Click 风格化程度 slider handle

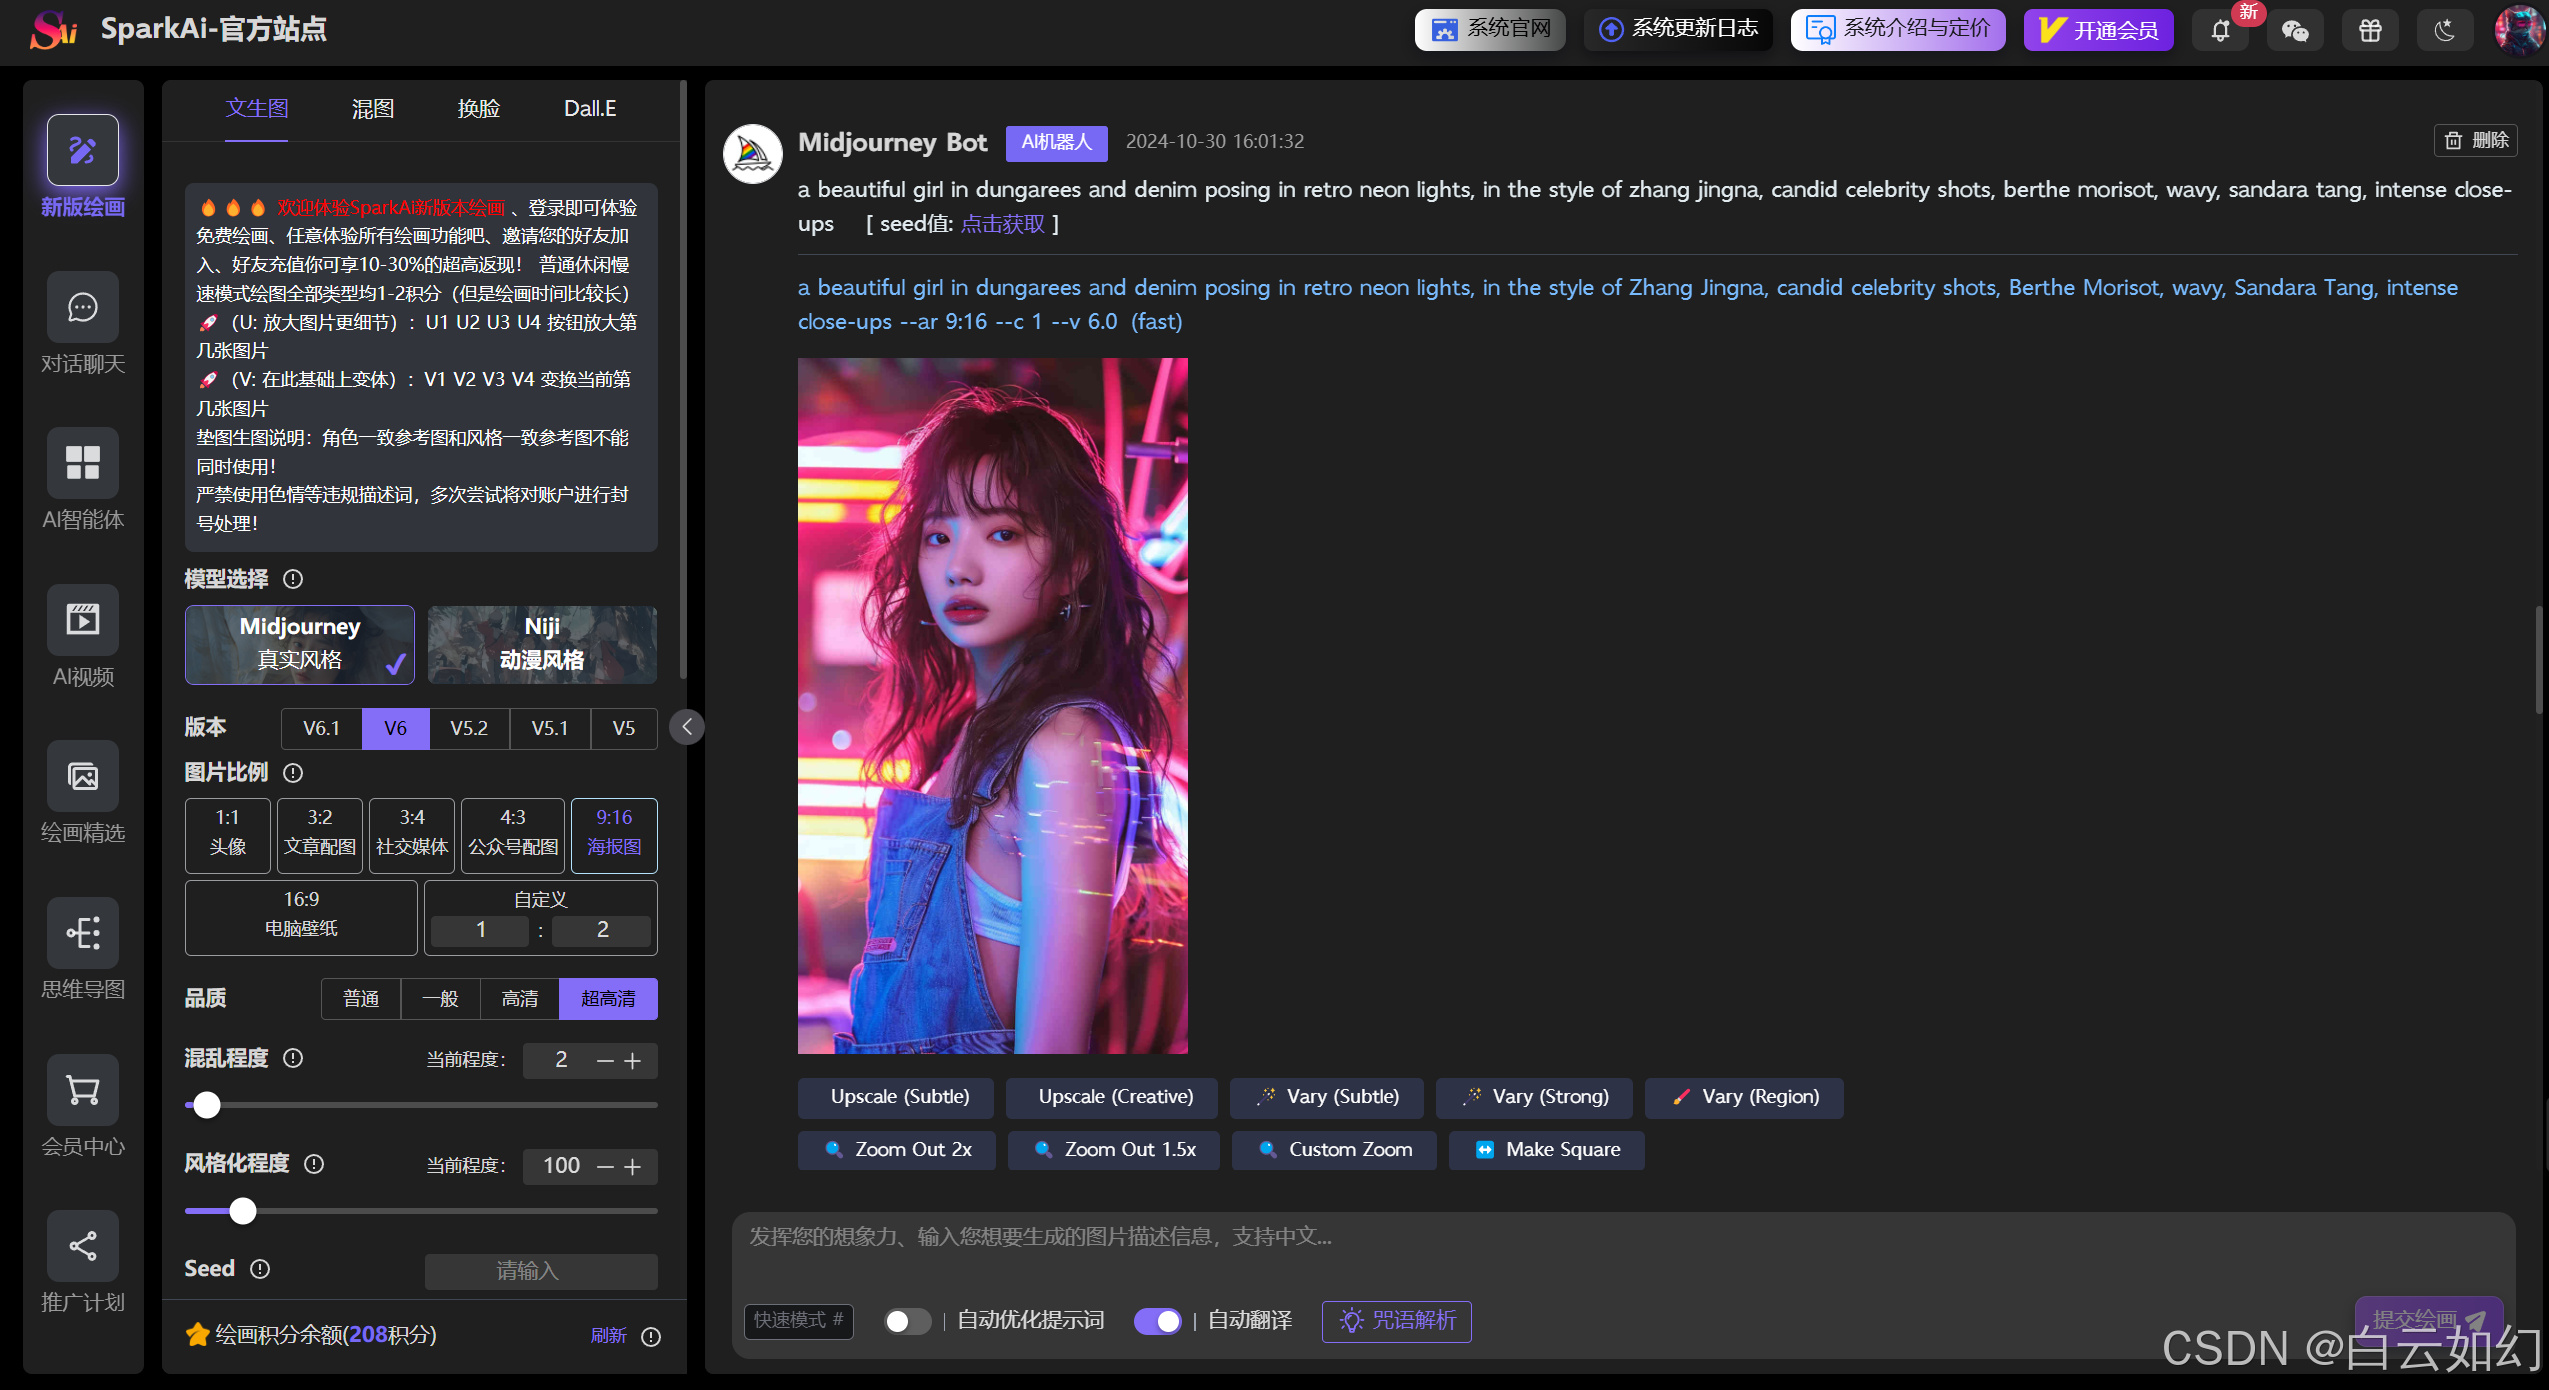(243, 1211)
